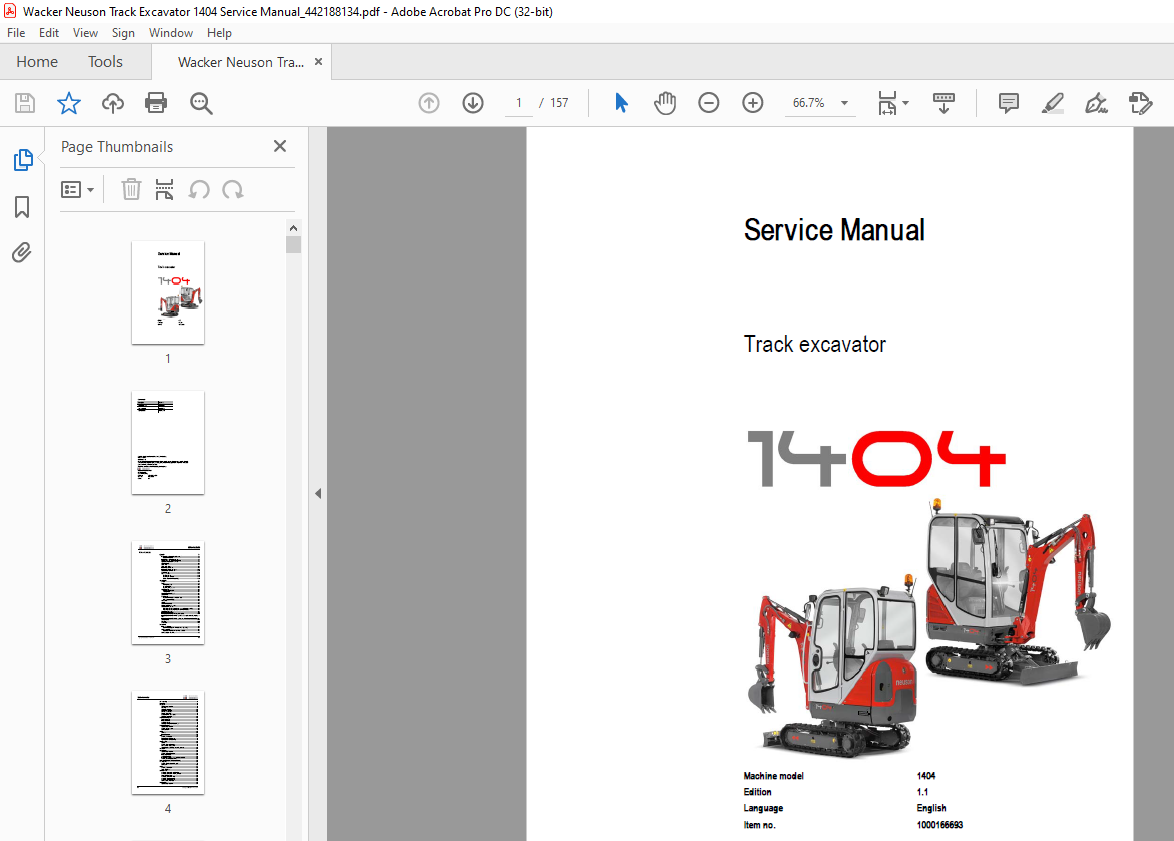
Task: Go to previous page arrow
Action: [429, 103]
